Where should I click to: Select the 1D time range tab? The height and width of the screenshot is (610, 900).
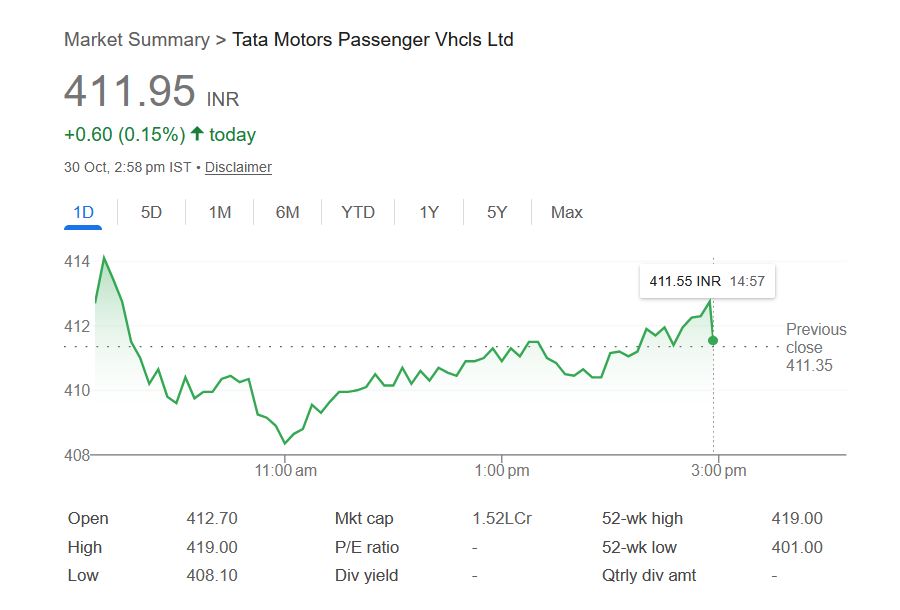tap(83, 212)
